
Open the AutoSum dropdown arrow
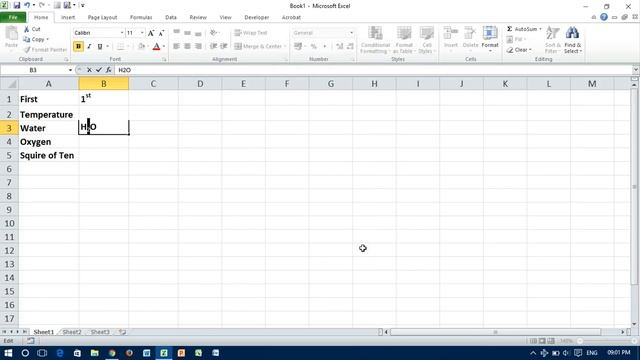pyautogui.click(x=540, y=29)
